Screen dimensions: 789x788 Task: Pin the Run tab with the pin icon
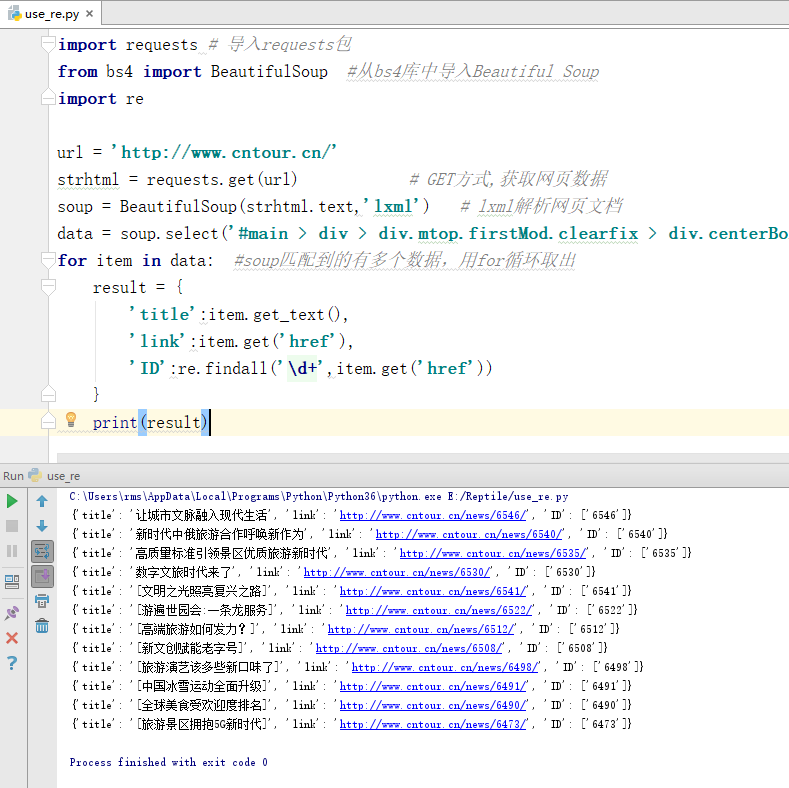point(12,612)
